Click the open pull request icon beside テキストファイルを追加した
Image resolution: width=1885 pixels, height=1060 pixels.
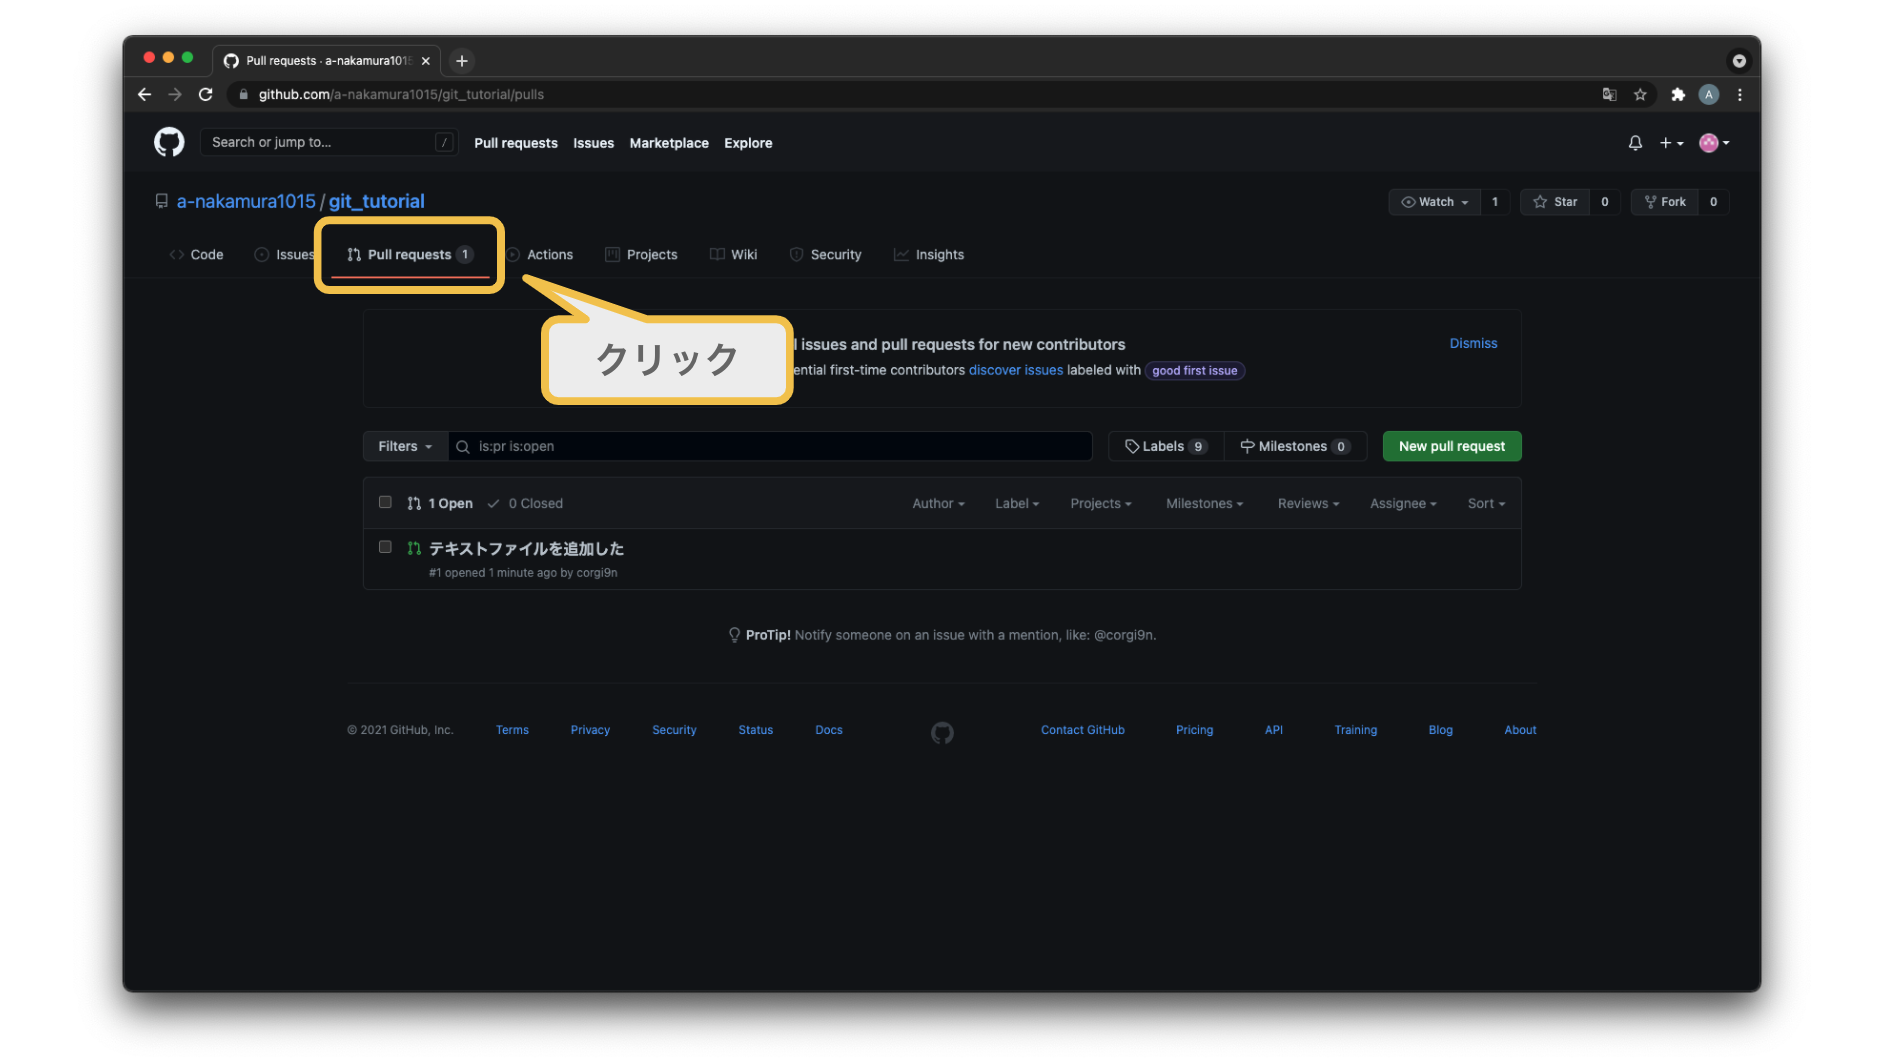[x=414, y=548]
